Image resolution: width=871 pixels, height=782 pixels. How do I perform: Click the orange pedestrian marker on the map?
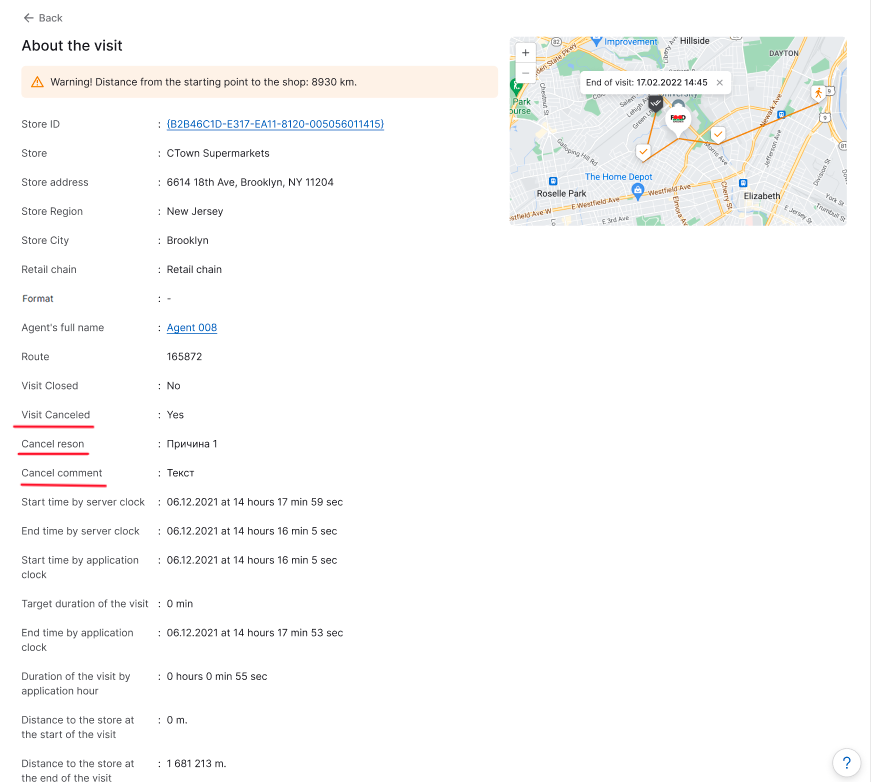(x=819, y=93)
